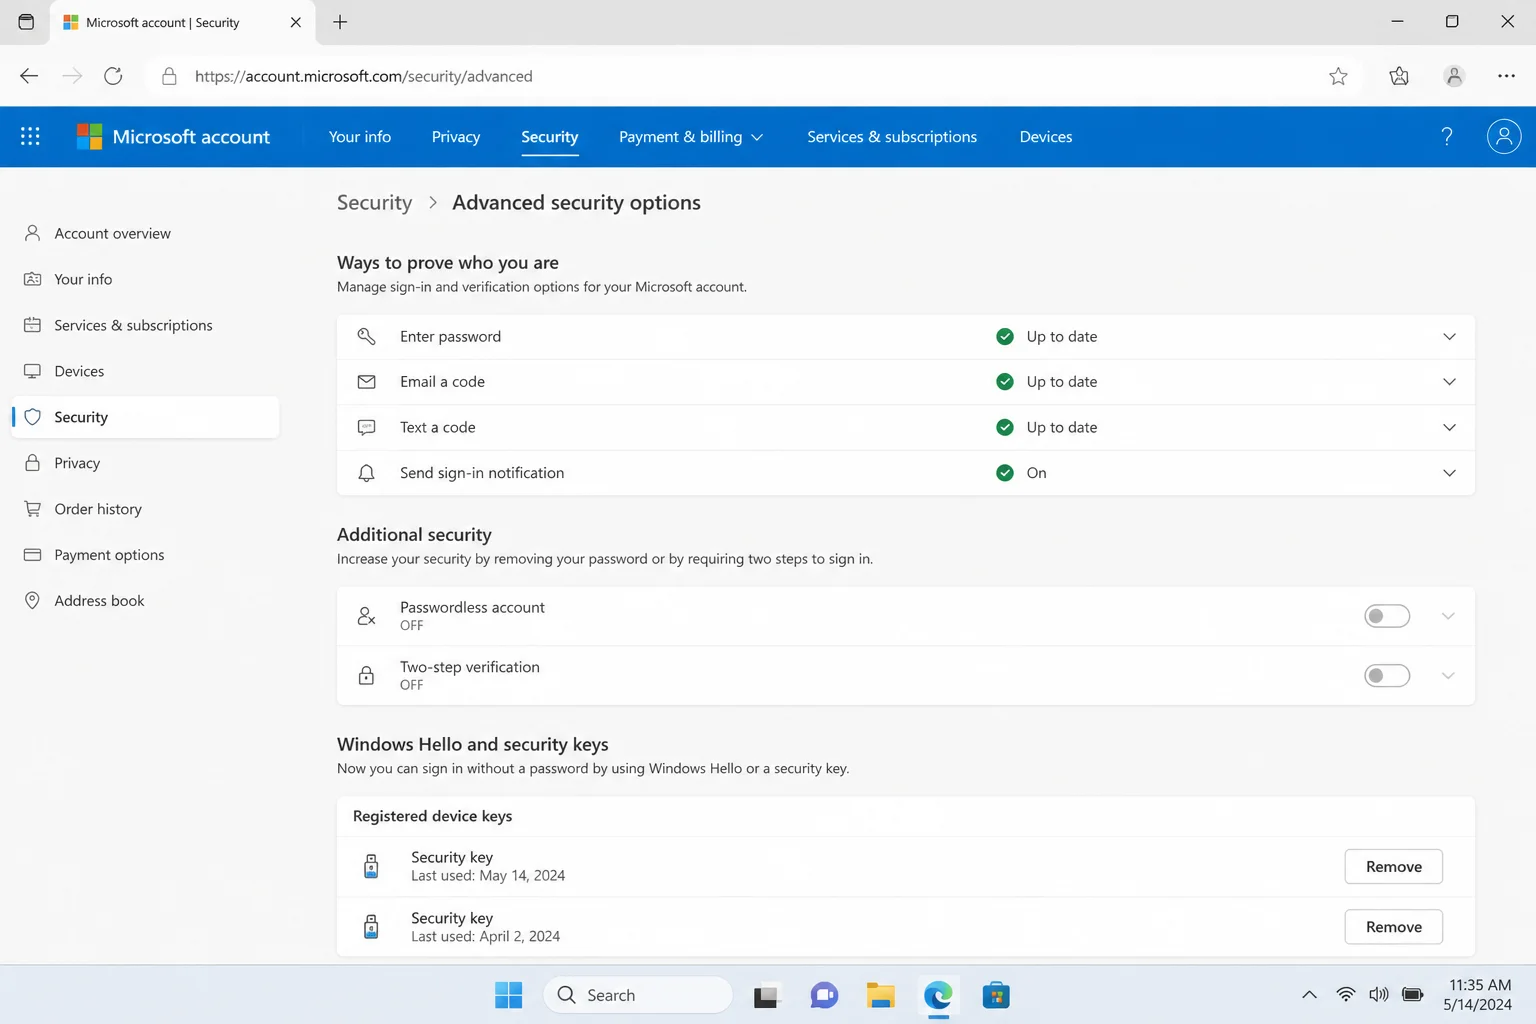Open the account profile avatar in header
Image resolution: width=1536 pixels, height=1024 pixels.
click(1503, 136)
